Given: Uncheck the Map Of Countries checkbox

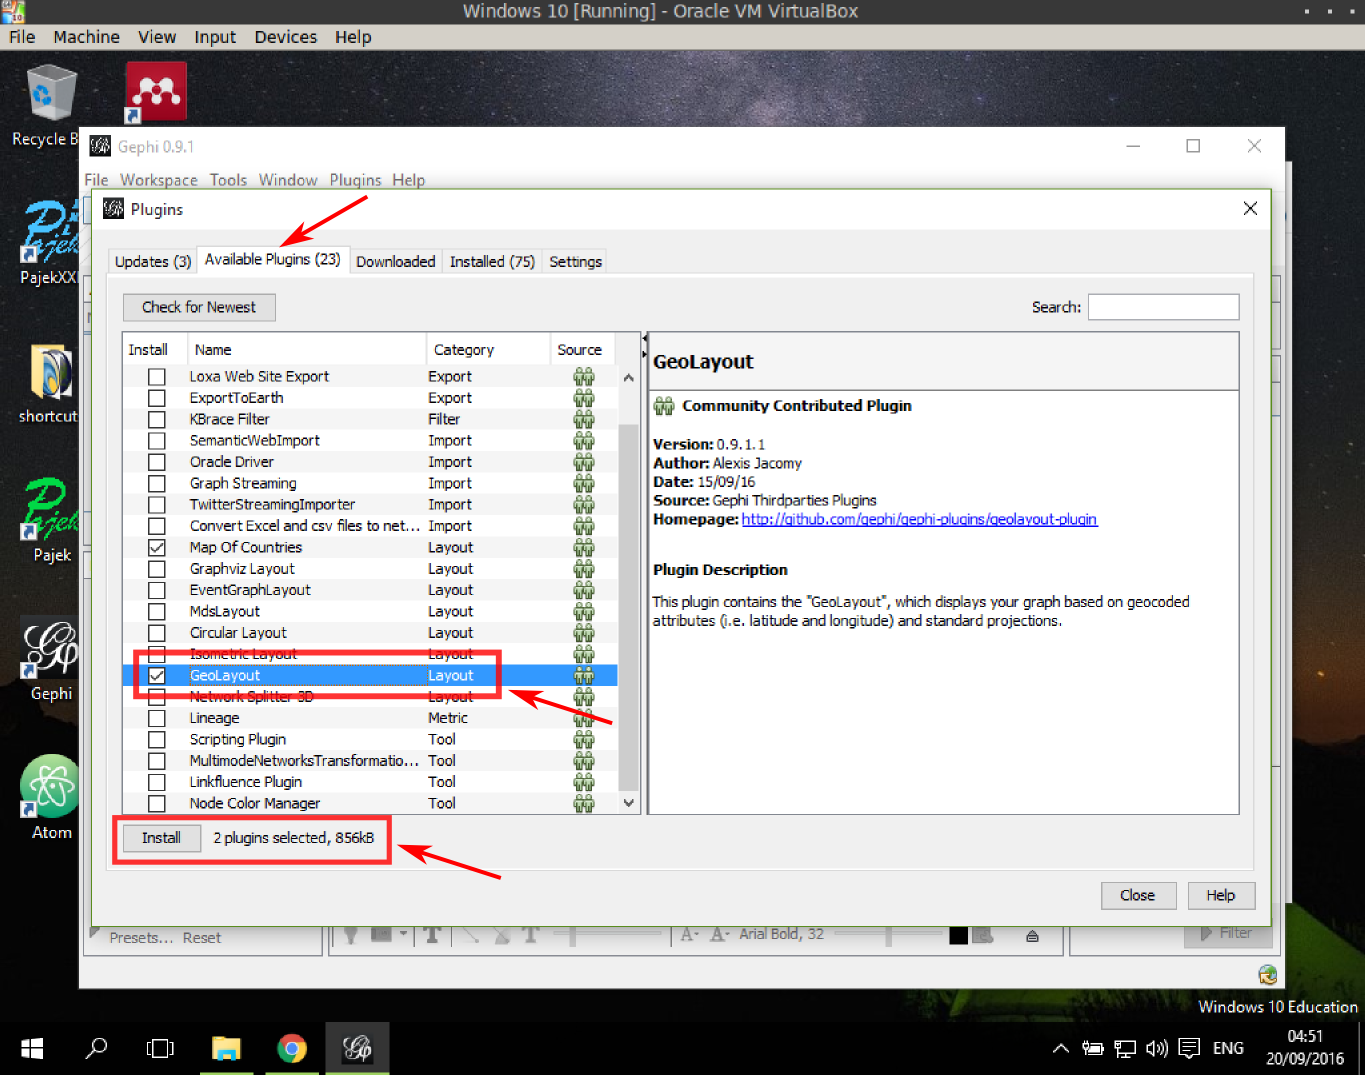Looking at the screenshot, I should coord(157,548).
